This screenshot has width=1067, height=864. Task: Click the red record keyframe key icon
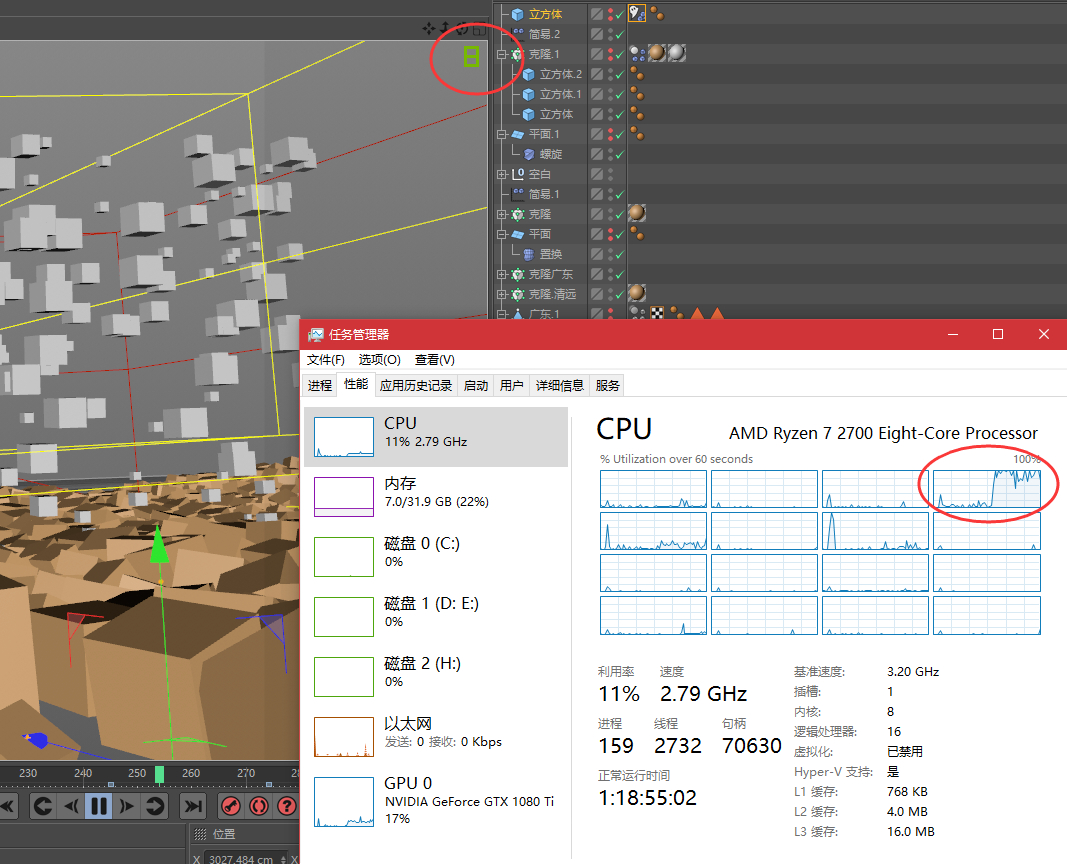[230, 806]
